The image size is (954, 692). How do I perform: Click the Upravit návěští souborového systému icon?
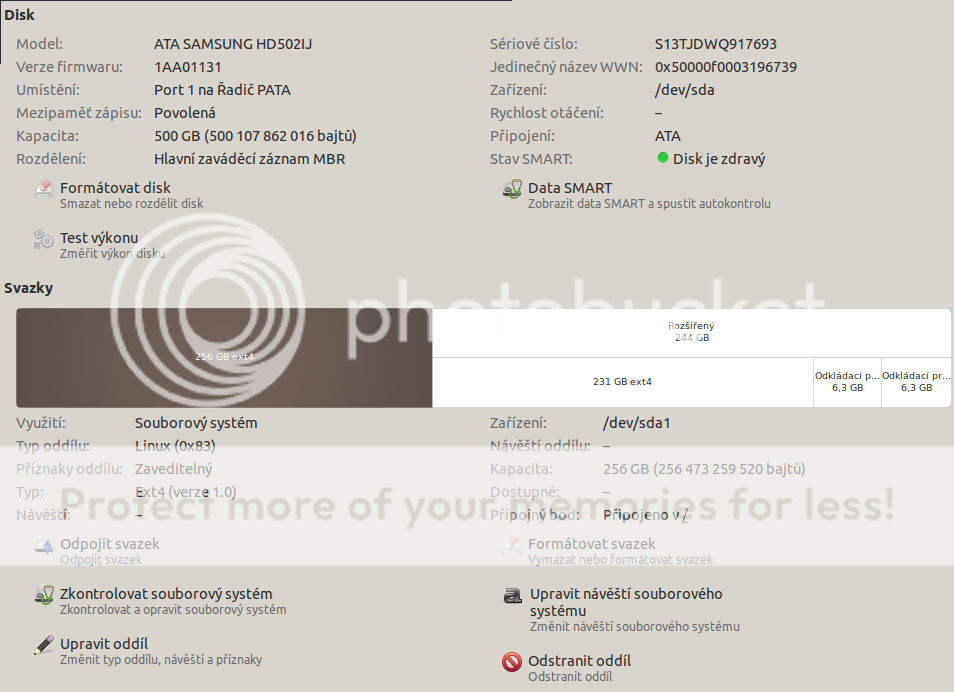click(x=512, y=596)
